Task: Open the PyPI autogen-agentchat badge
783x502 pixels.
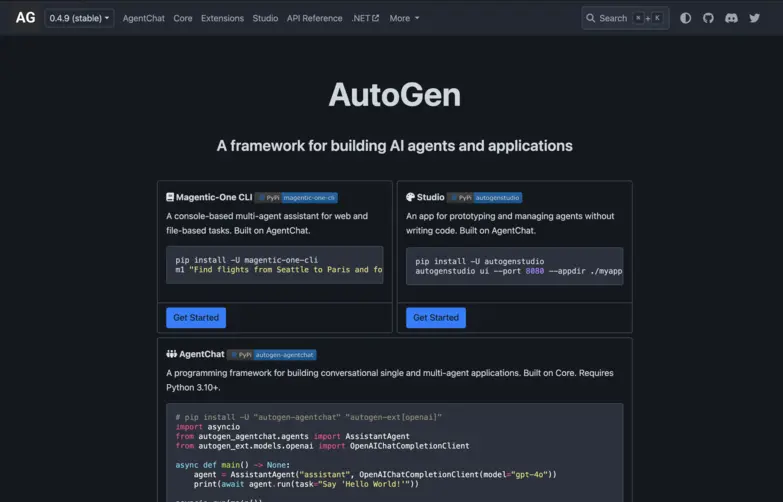Action: [272, 355]
